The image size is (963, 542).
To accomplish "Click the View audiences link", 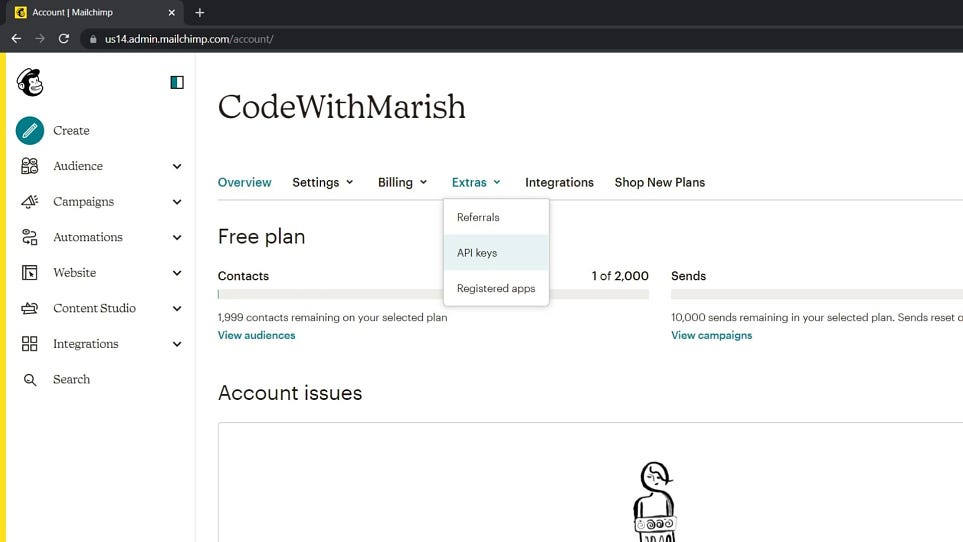I will tap(256, 335).
